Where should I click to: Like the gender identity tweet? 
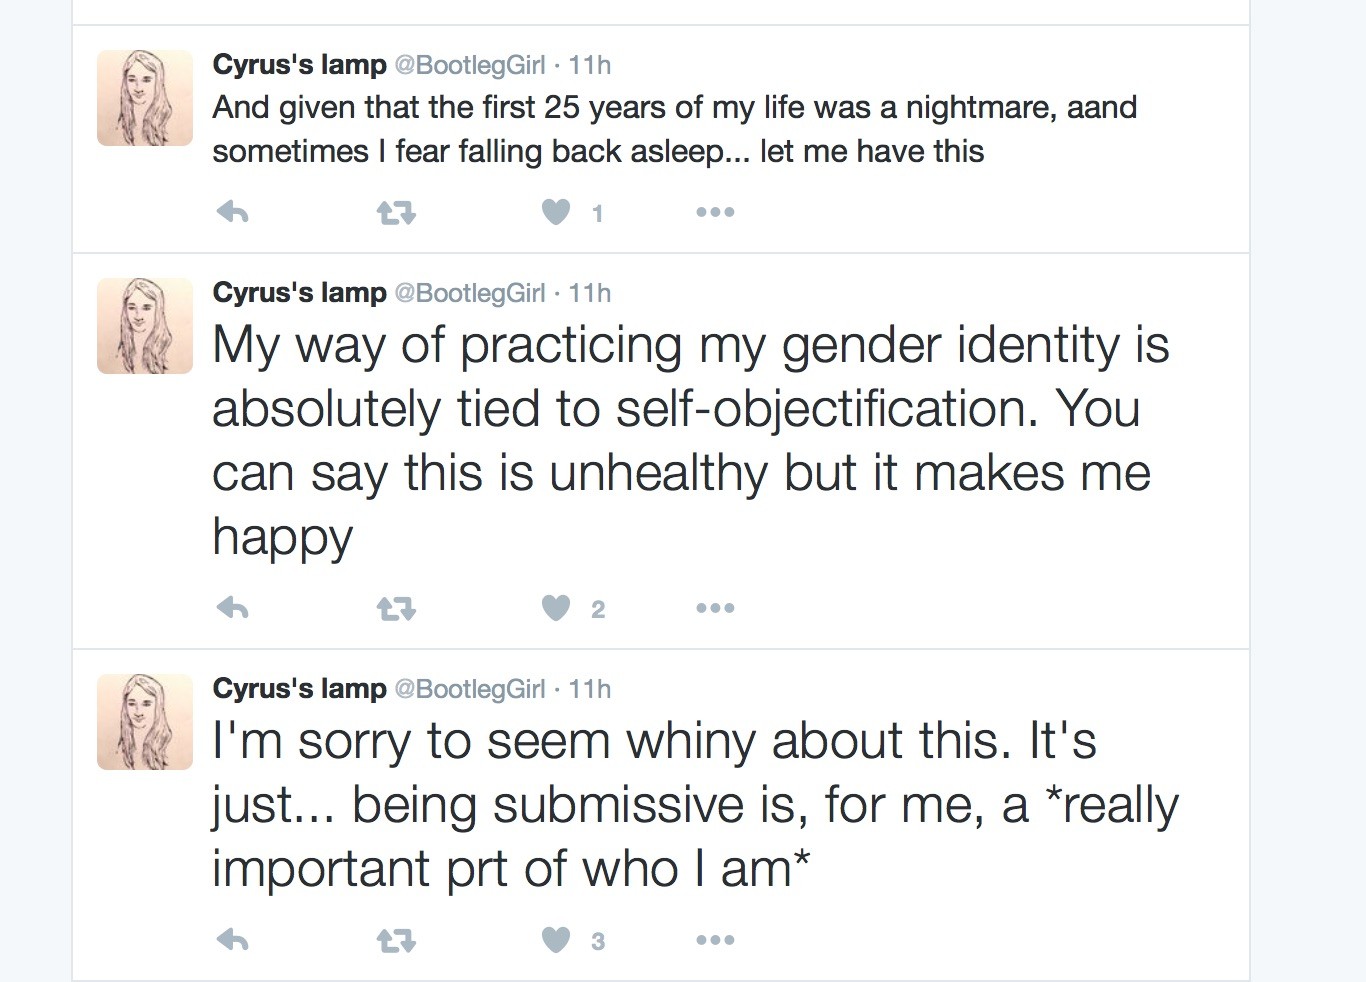[x=556, y=608]
